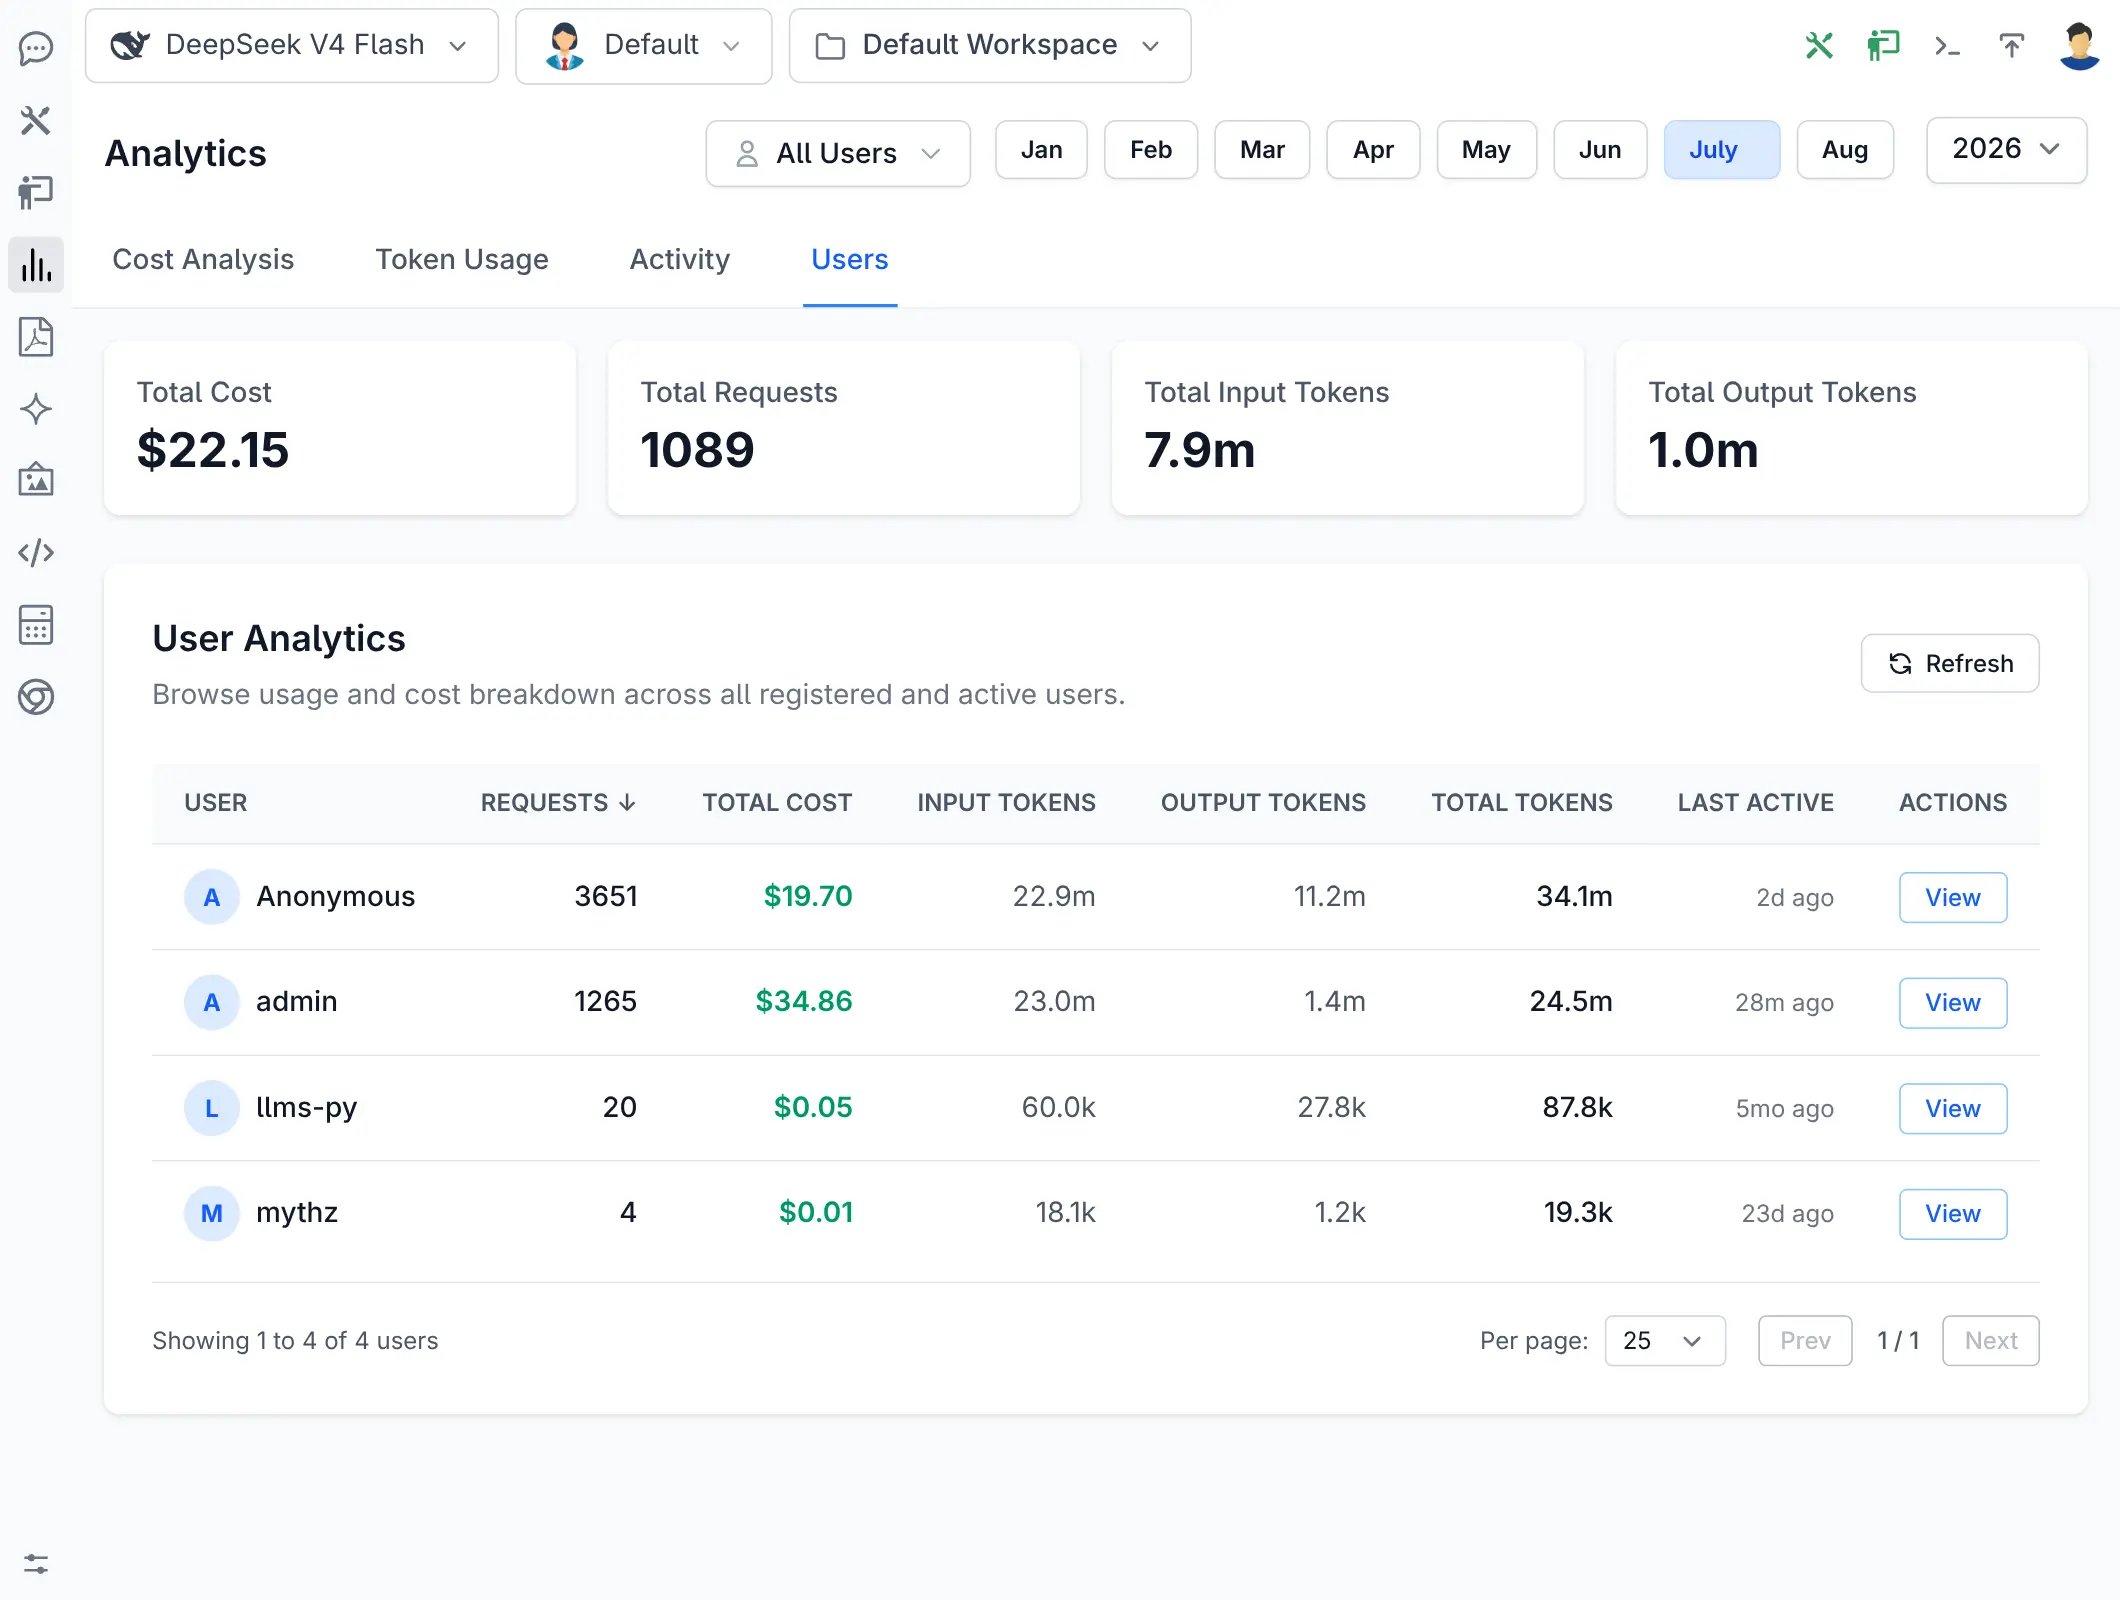Open the tools icon in sidebar

(36, 120)
